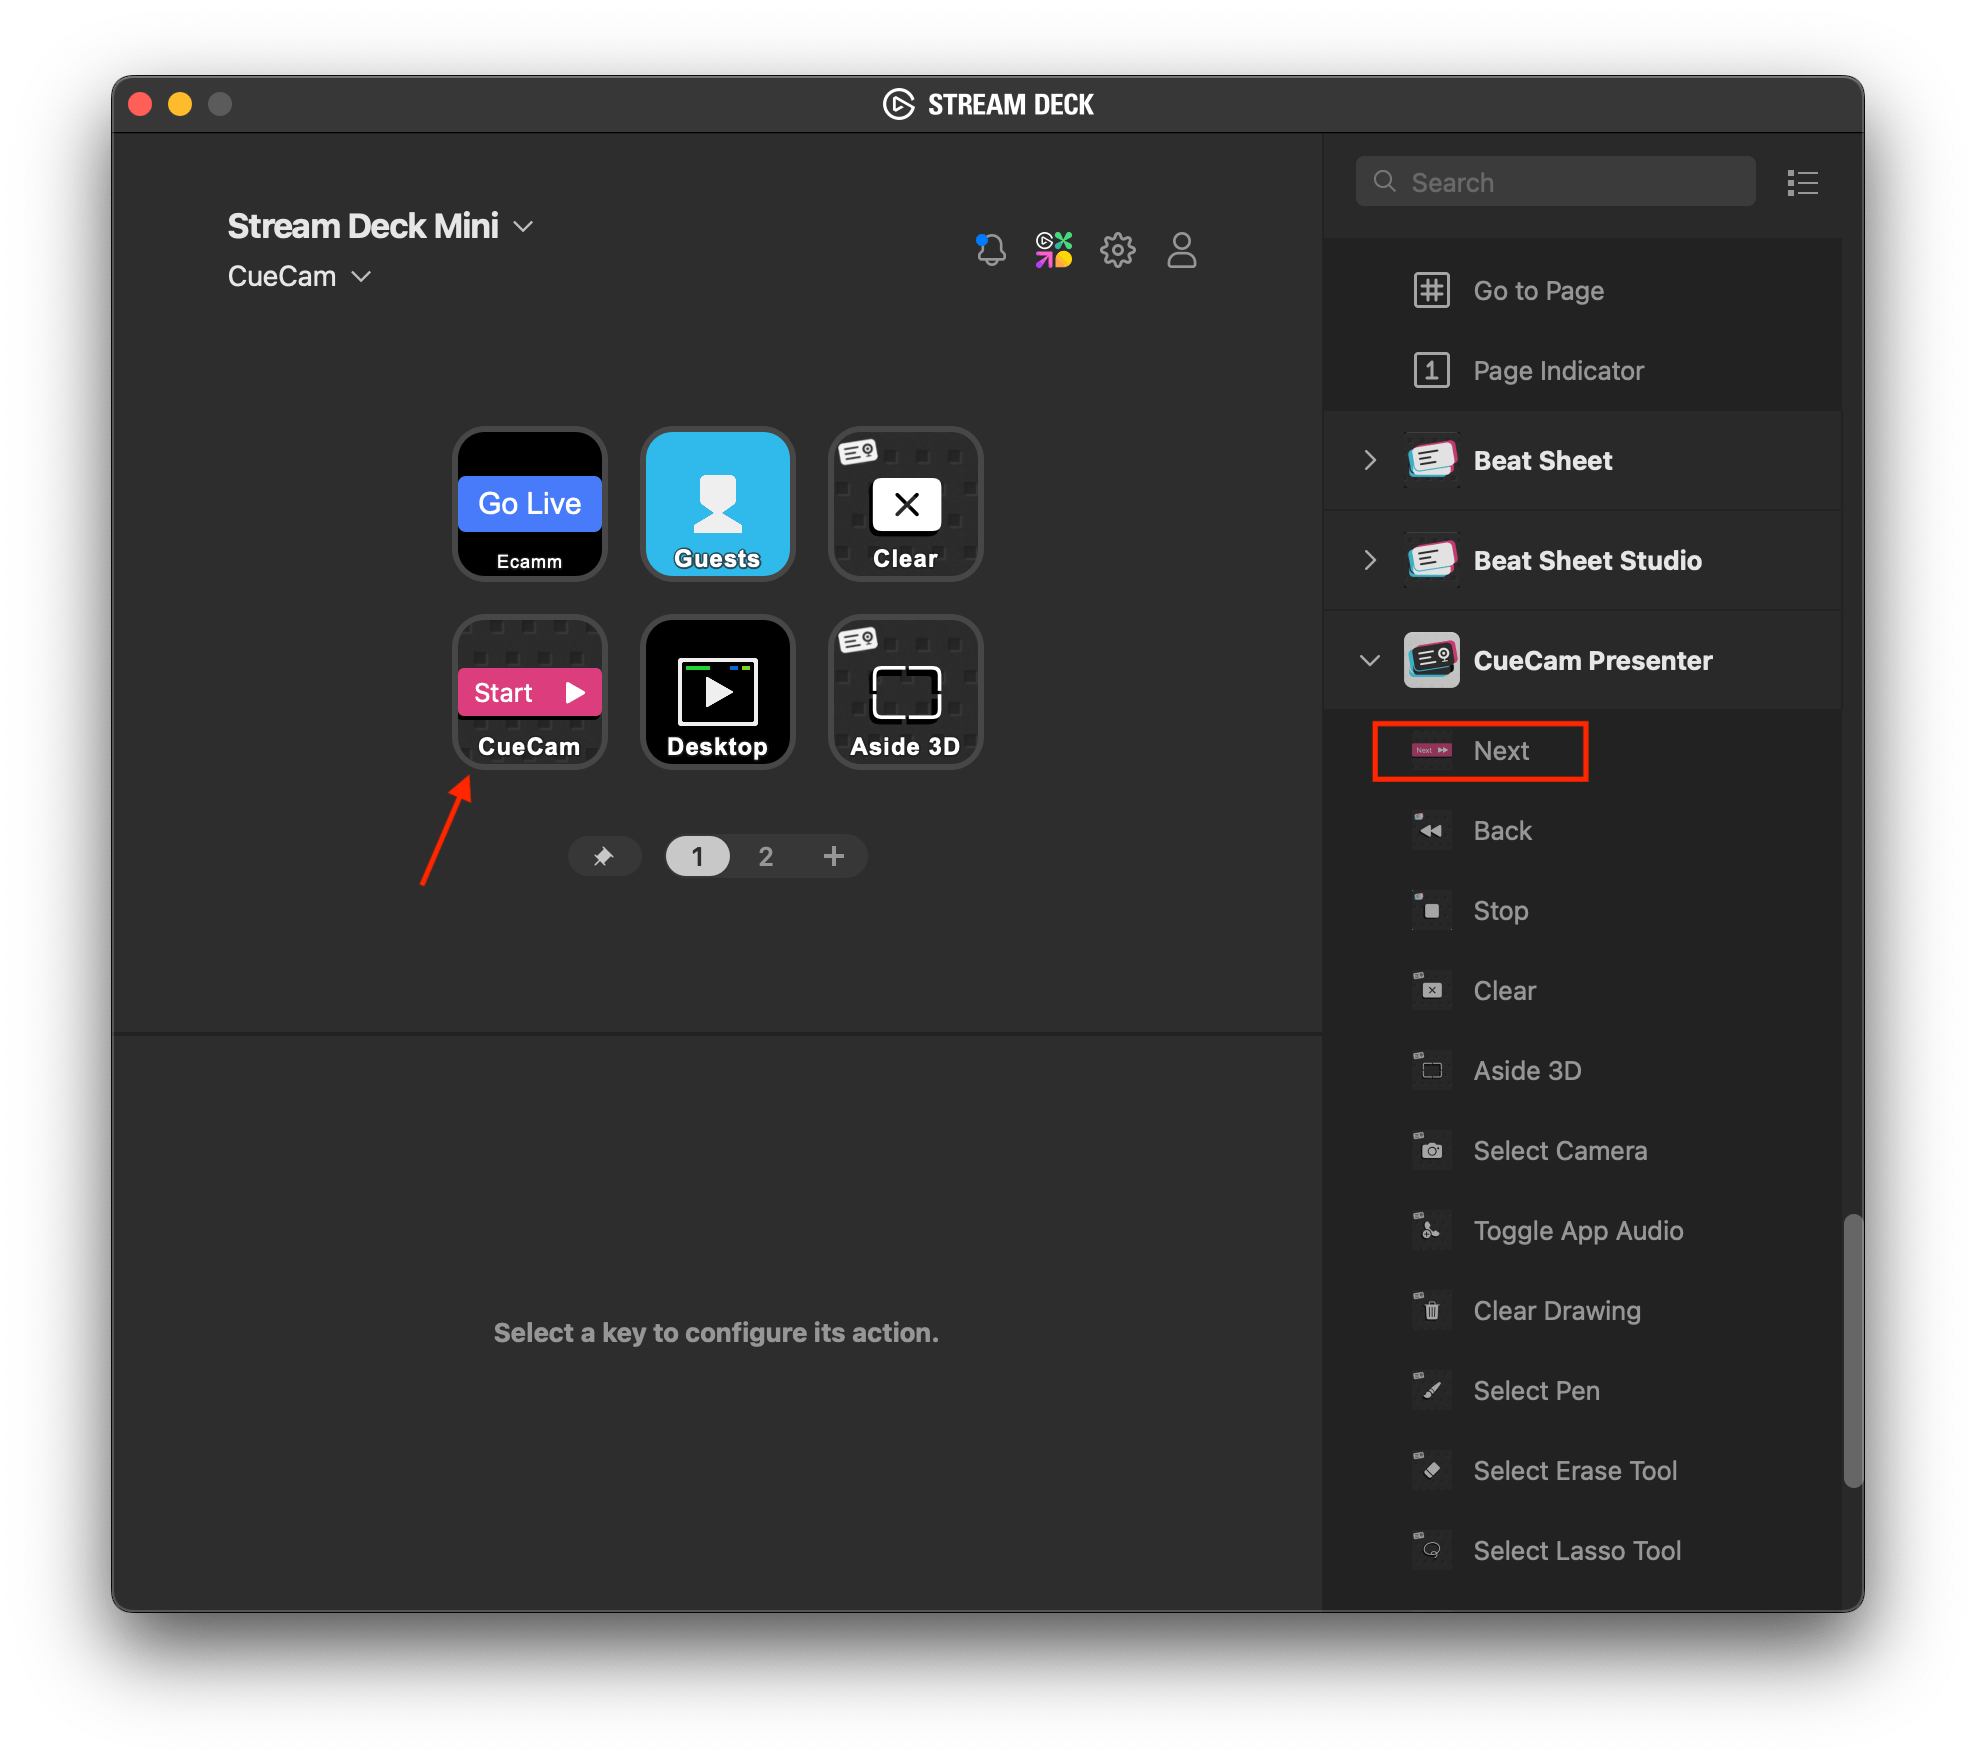Click into the Search actions field
The height and width of the screenshot is (1760, 1976).
tap(1555, 182)
